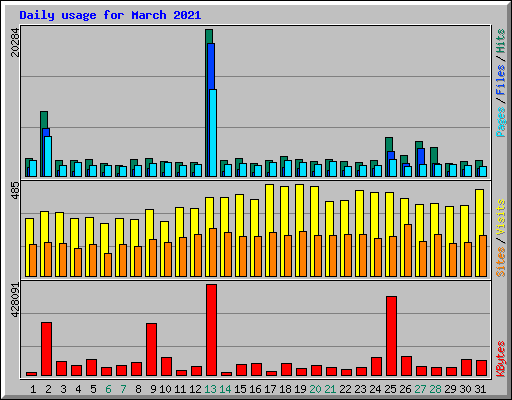Select day 30 on the date axis

(x=465, y=389)
